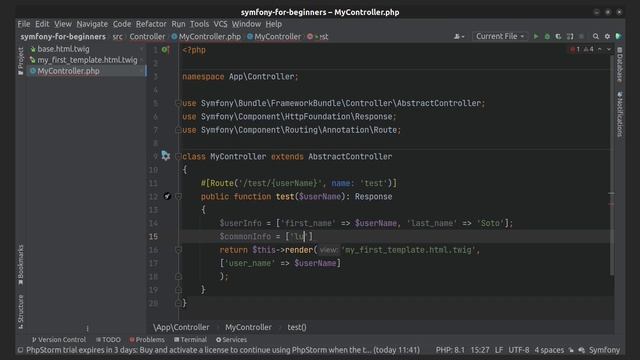Open the View menu
Viewport: 640px width, 360px height.
click(63, 24)
